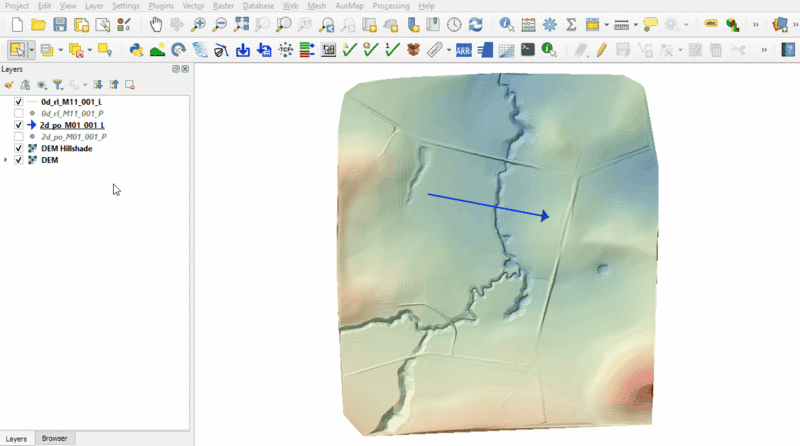Open the Plugins menu
Viewport: 800px width, 446px height.
coord(160,6)
